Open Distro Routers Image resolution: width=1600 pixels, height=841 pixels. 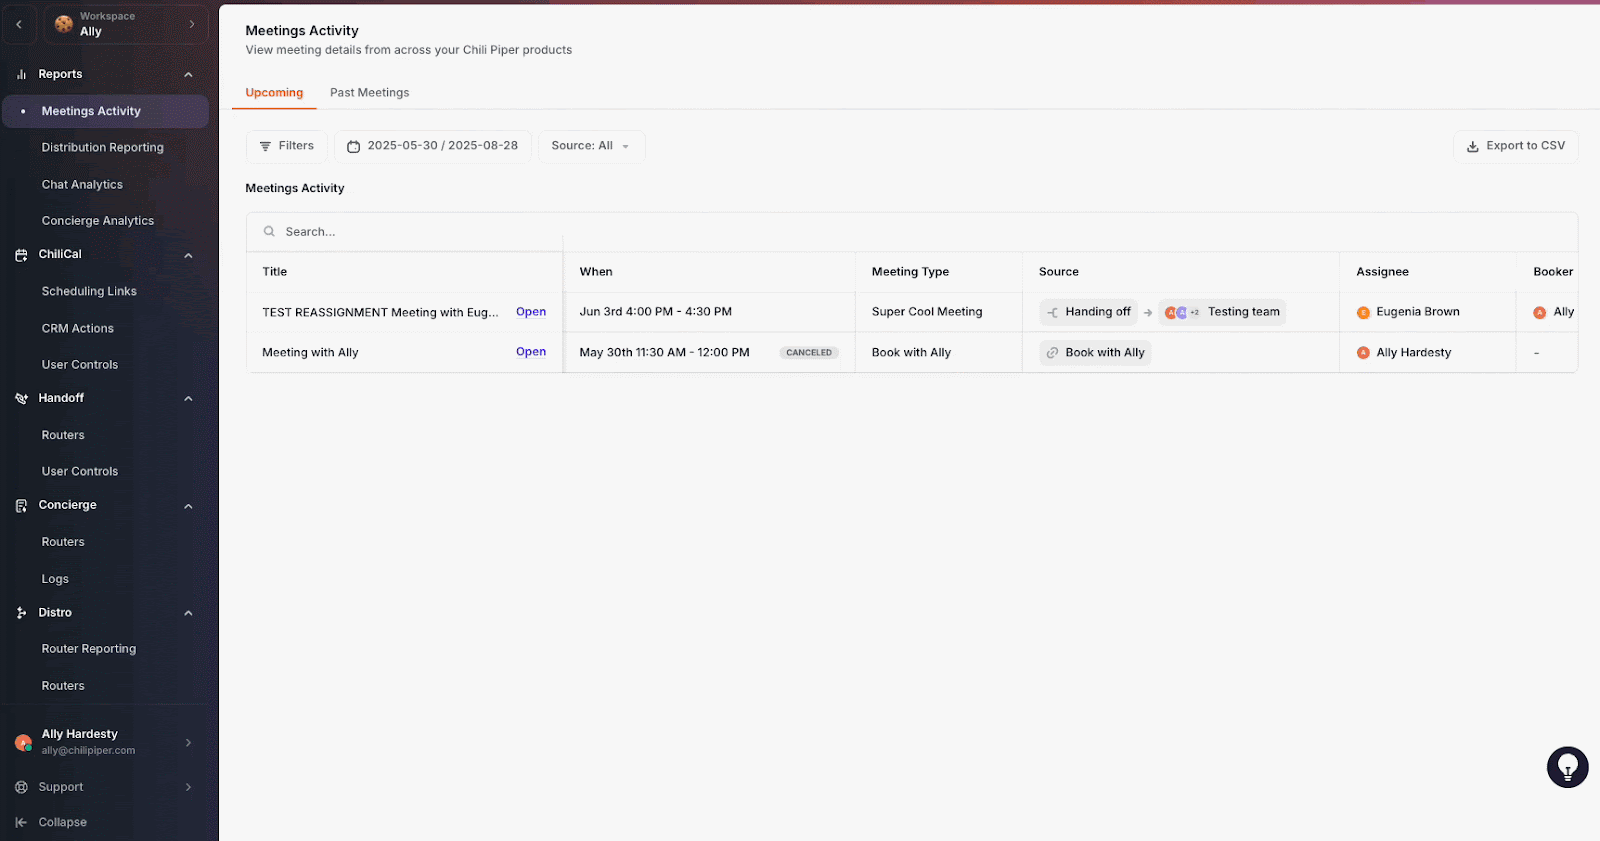point(63,686)
